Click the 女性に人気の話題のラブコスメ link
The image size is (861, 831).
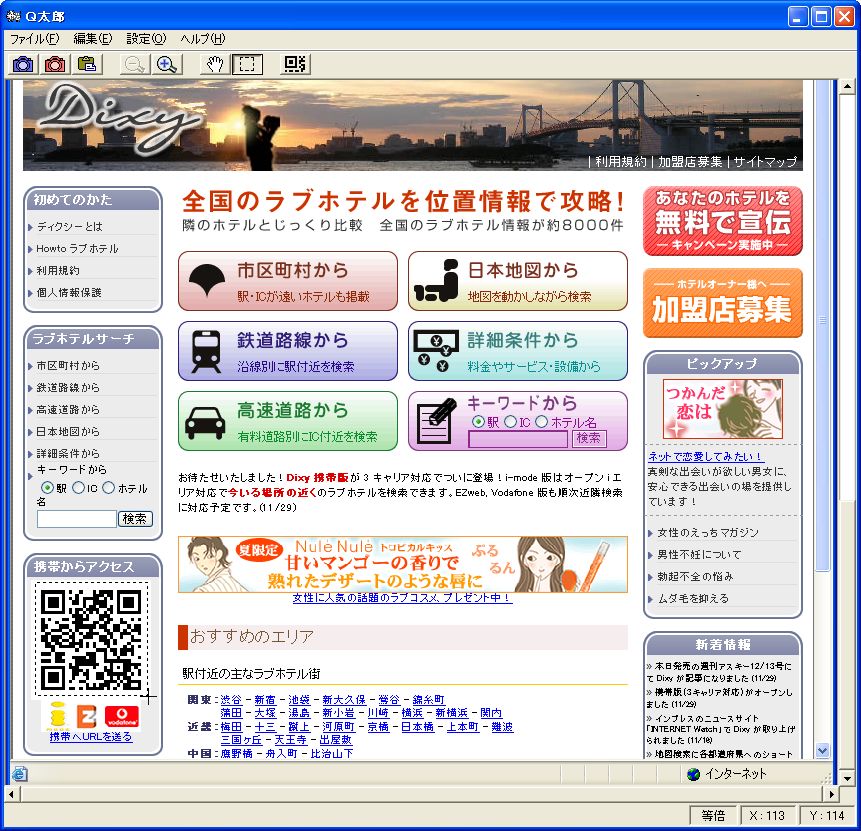[402, 598]
